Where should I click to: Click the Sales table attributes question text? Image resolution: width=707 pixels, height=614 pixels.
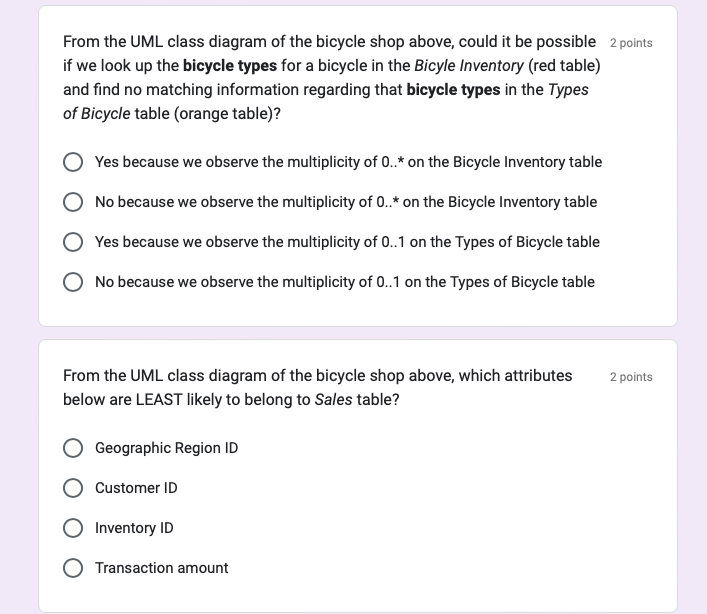click(317, 388)
